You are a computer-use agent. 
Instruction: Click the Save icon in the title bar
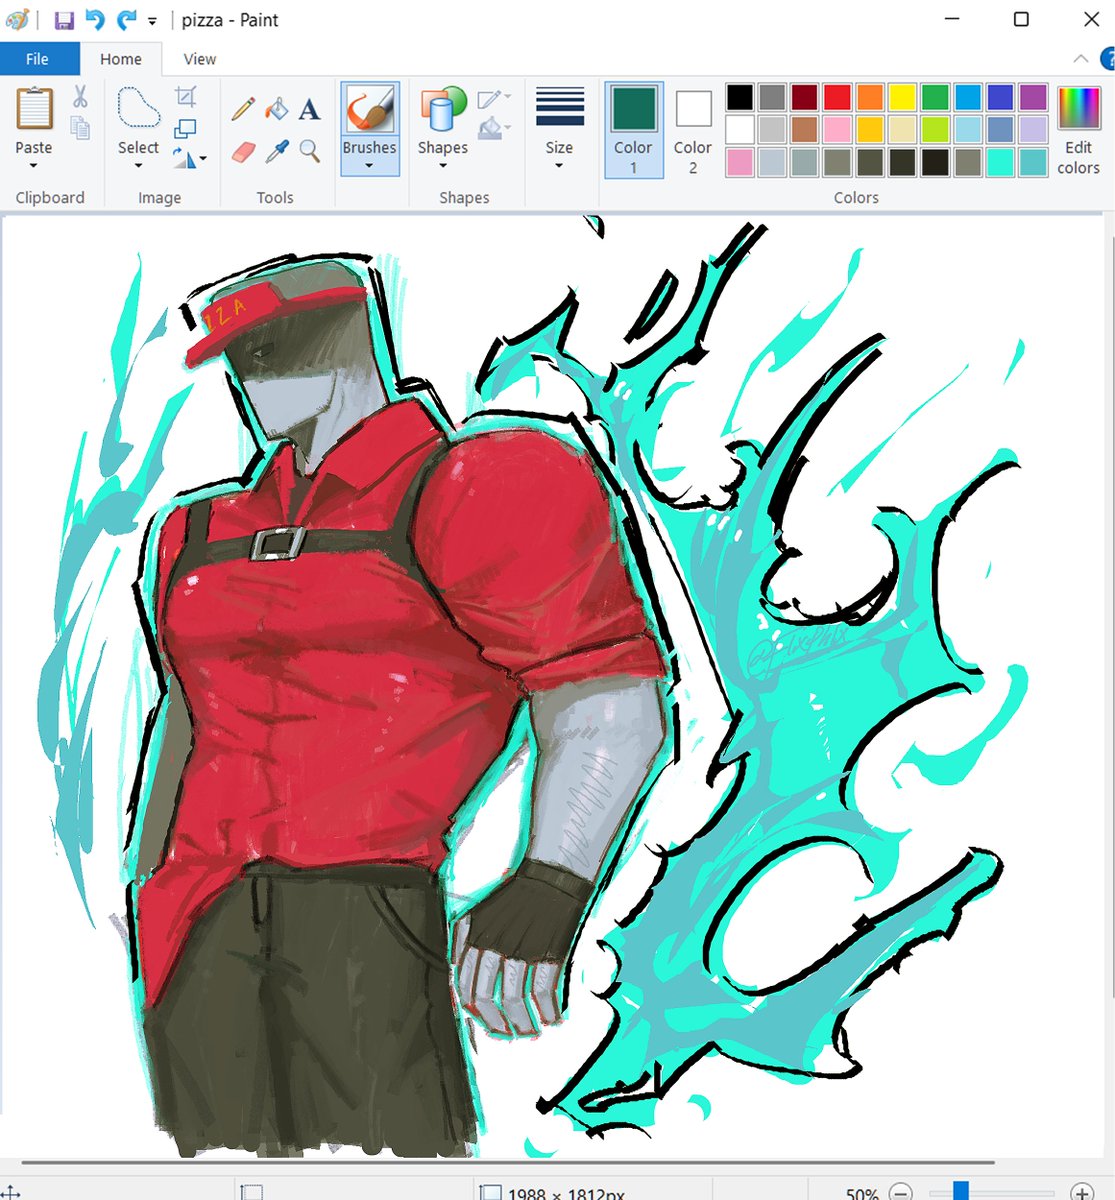[x=64, y=20]
